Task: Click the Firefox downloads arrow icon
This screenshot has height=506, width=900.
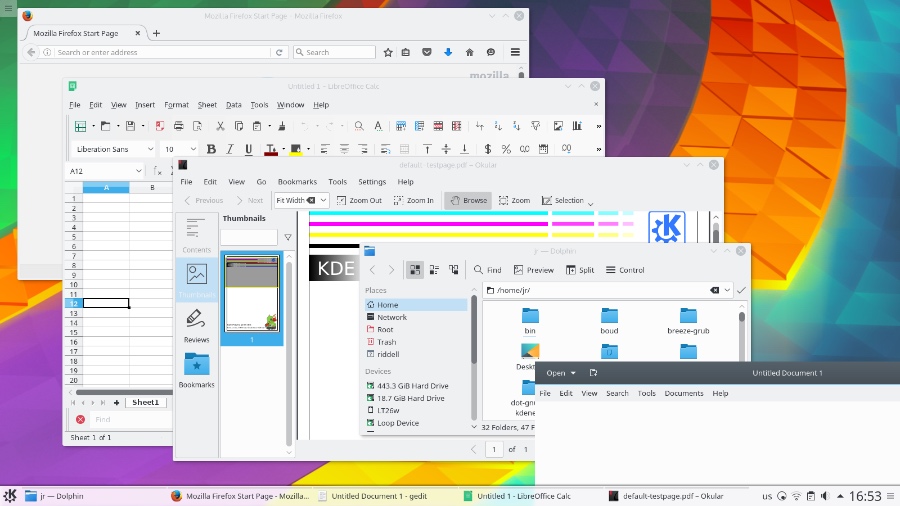Action: [448, 52]
